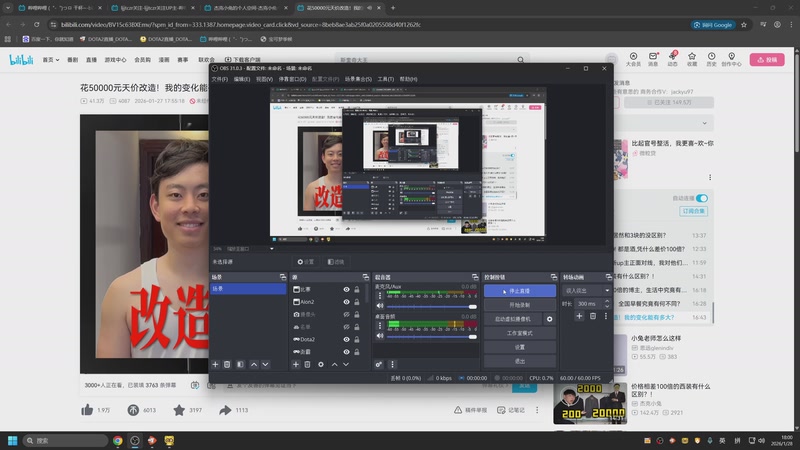Hide the first source in sources list
The width and height of the screenshot is (800, 450).
coord(346,289)
